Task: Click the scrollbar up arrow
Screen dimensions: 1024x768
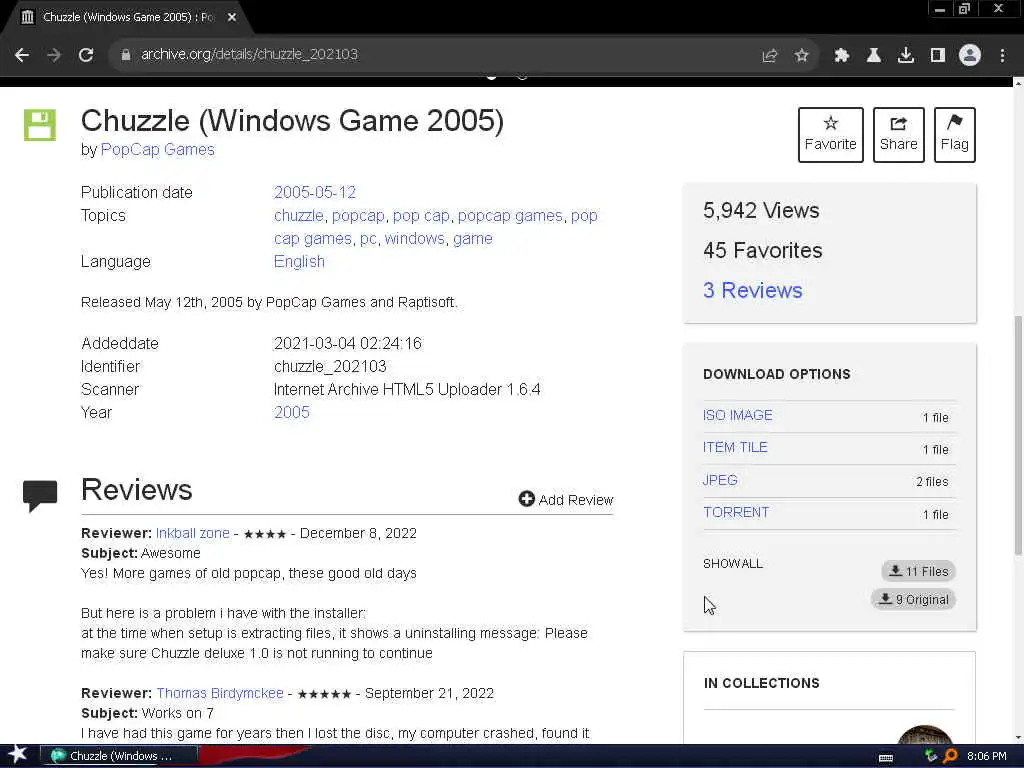Action: tap(1018, 83)
